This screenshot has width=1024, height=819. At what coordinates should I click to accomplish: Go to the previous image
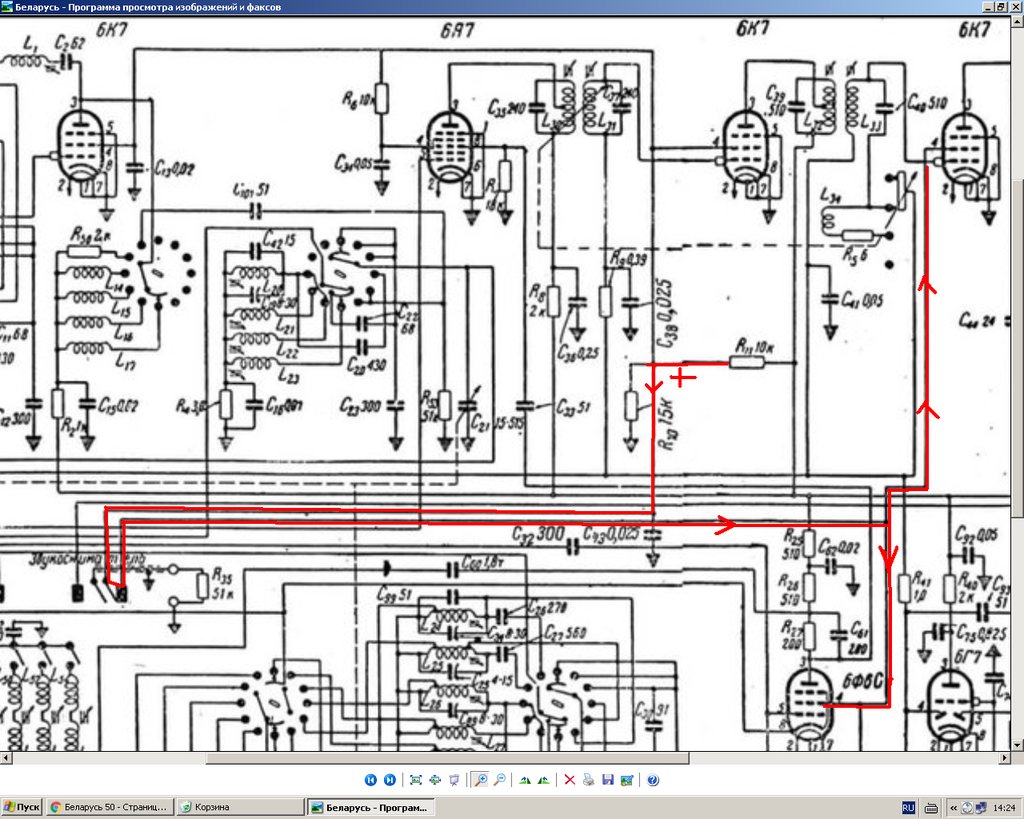(x=370, y=780)
